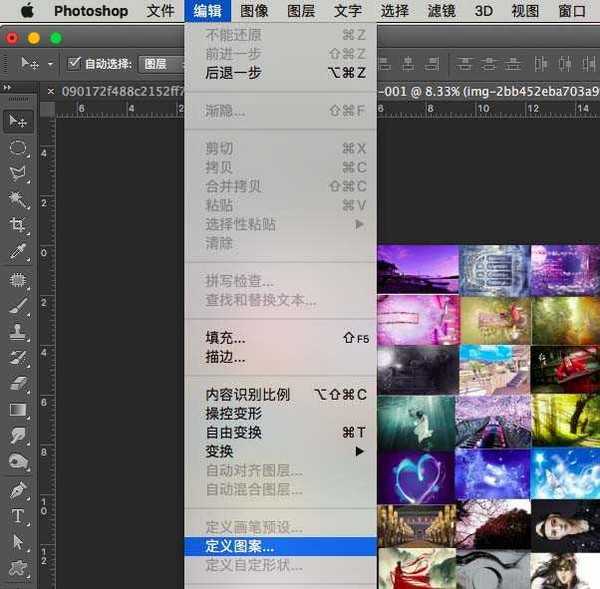Choose 填充... from the edit menu
600x589 pixels.
[280, 338]
